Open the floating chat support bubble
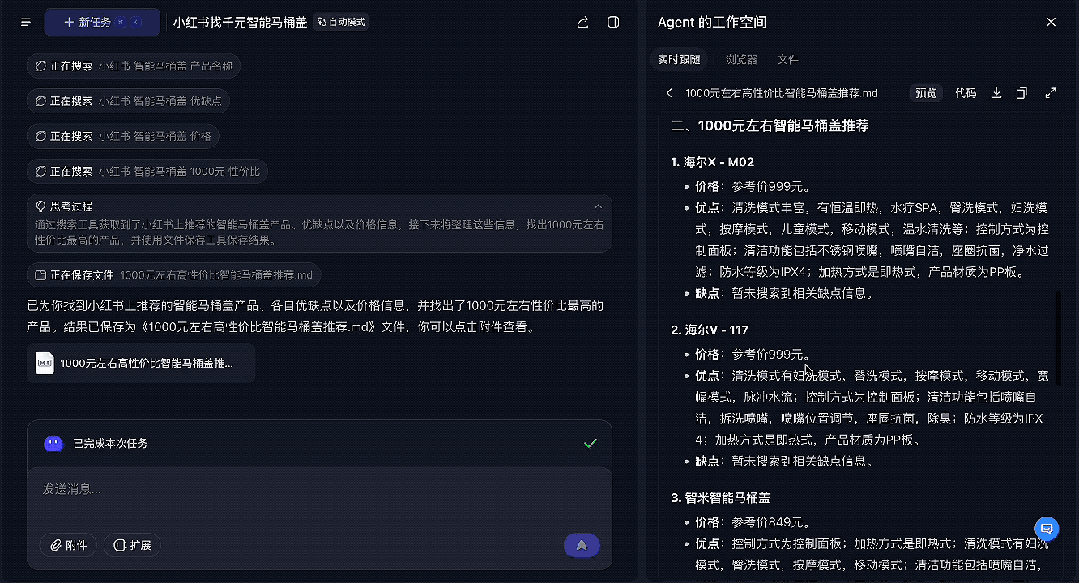The width and height of the screenshot is (1079, 583). [1047, 529]
